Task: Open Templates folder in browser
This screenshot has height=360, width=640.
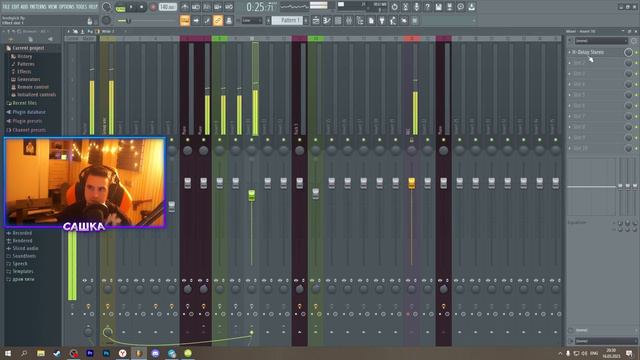Action: click(x=23, y=271)
